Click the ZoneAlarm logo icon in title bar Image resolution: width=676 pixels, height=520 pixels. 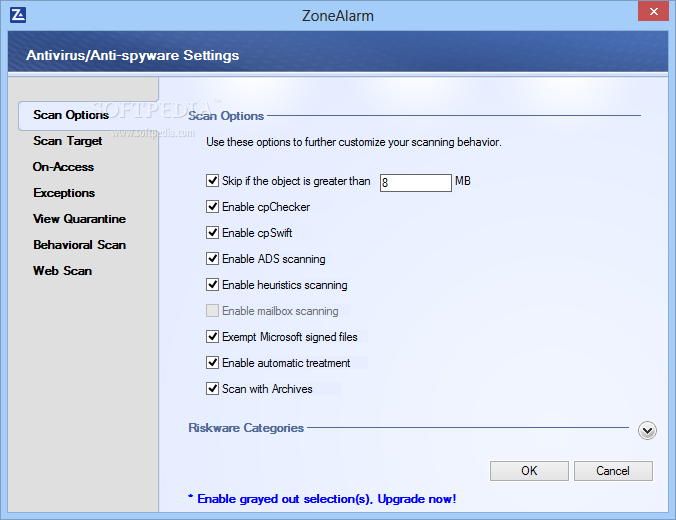point(18,15)
